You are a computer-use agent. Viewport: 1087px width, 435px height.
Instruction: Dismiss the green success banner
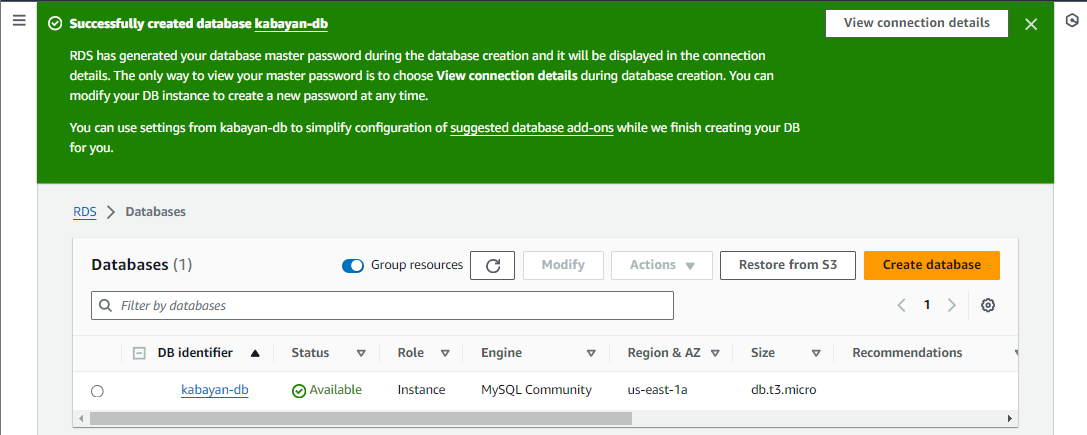click(x=1031, y=24)
